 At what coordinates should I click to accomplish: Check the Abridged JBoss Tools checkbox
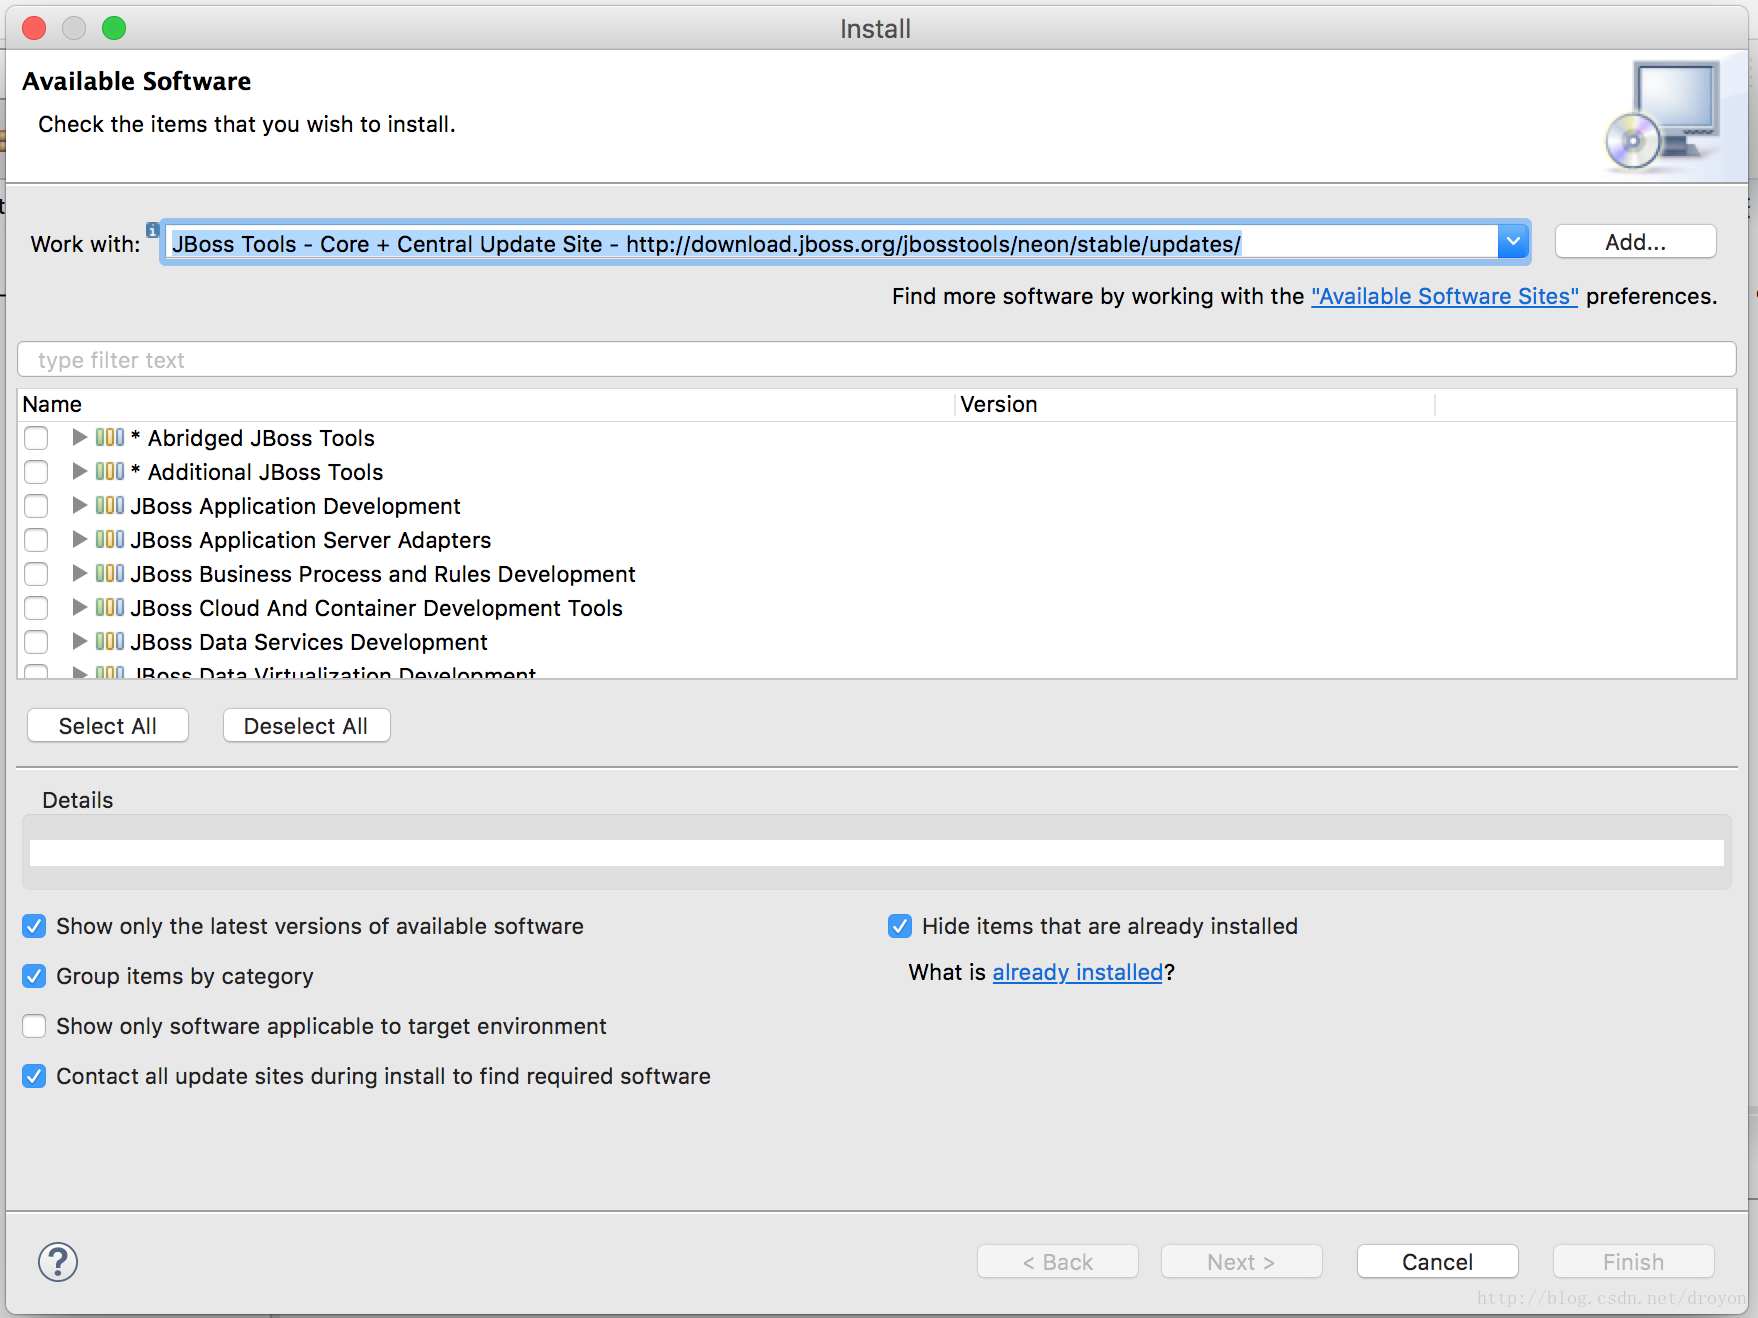(x=36, y=438)
